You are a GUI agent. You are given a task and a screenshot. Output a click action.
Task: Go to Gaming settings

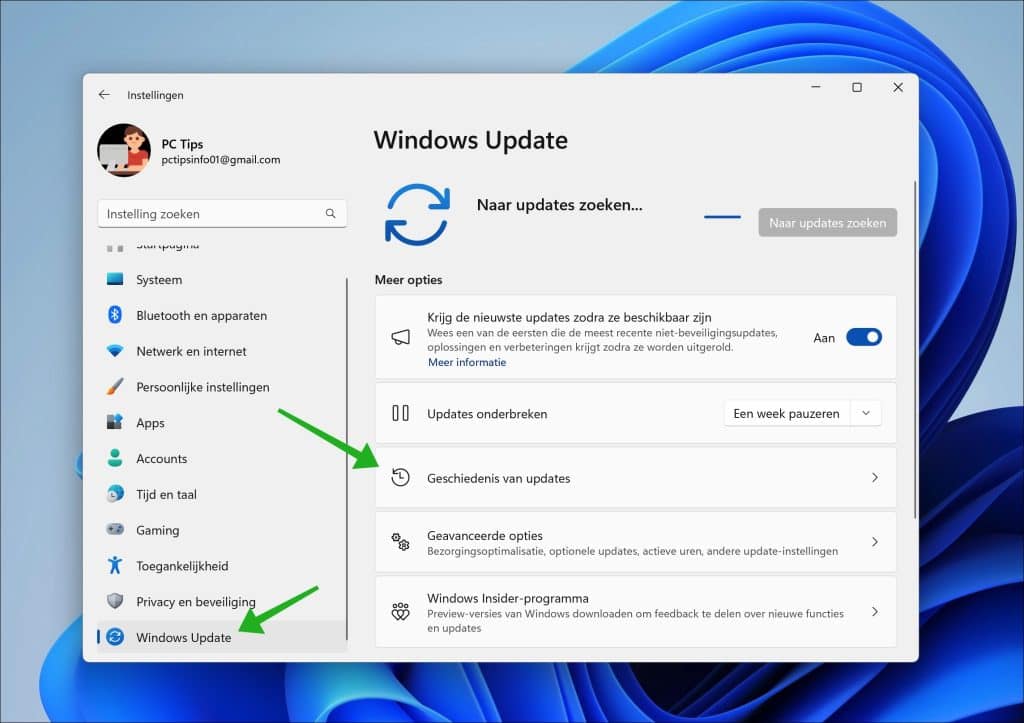[221, 530]
